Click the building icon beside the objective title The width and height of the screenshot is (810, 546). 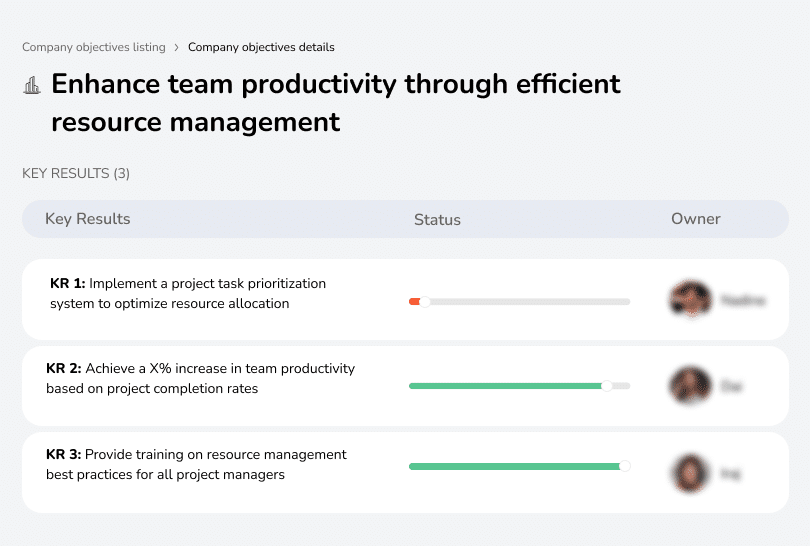(32, 85)
